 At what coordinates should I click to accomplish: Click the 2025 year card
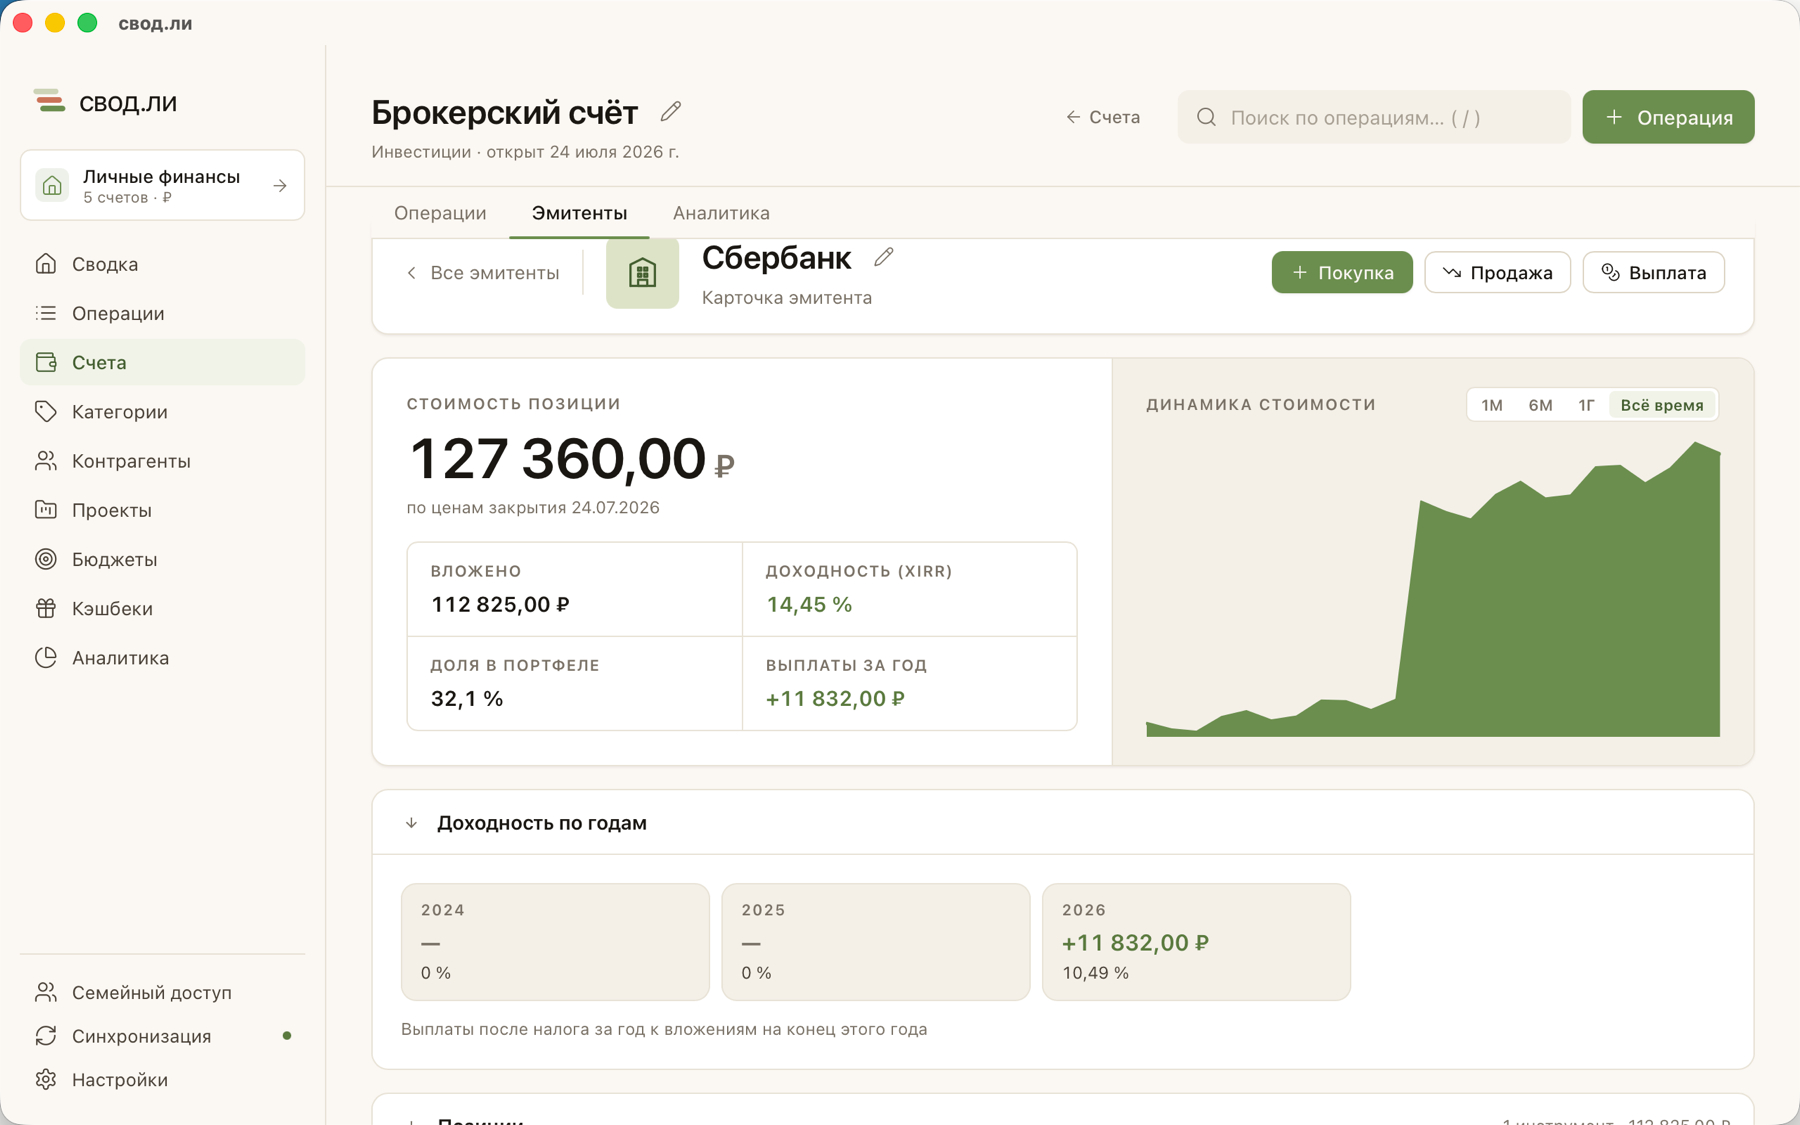(875, 941)
